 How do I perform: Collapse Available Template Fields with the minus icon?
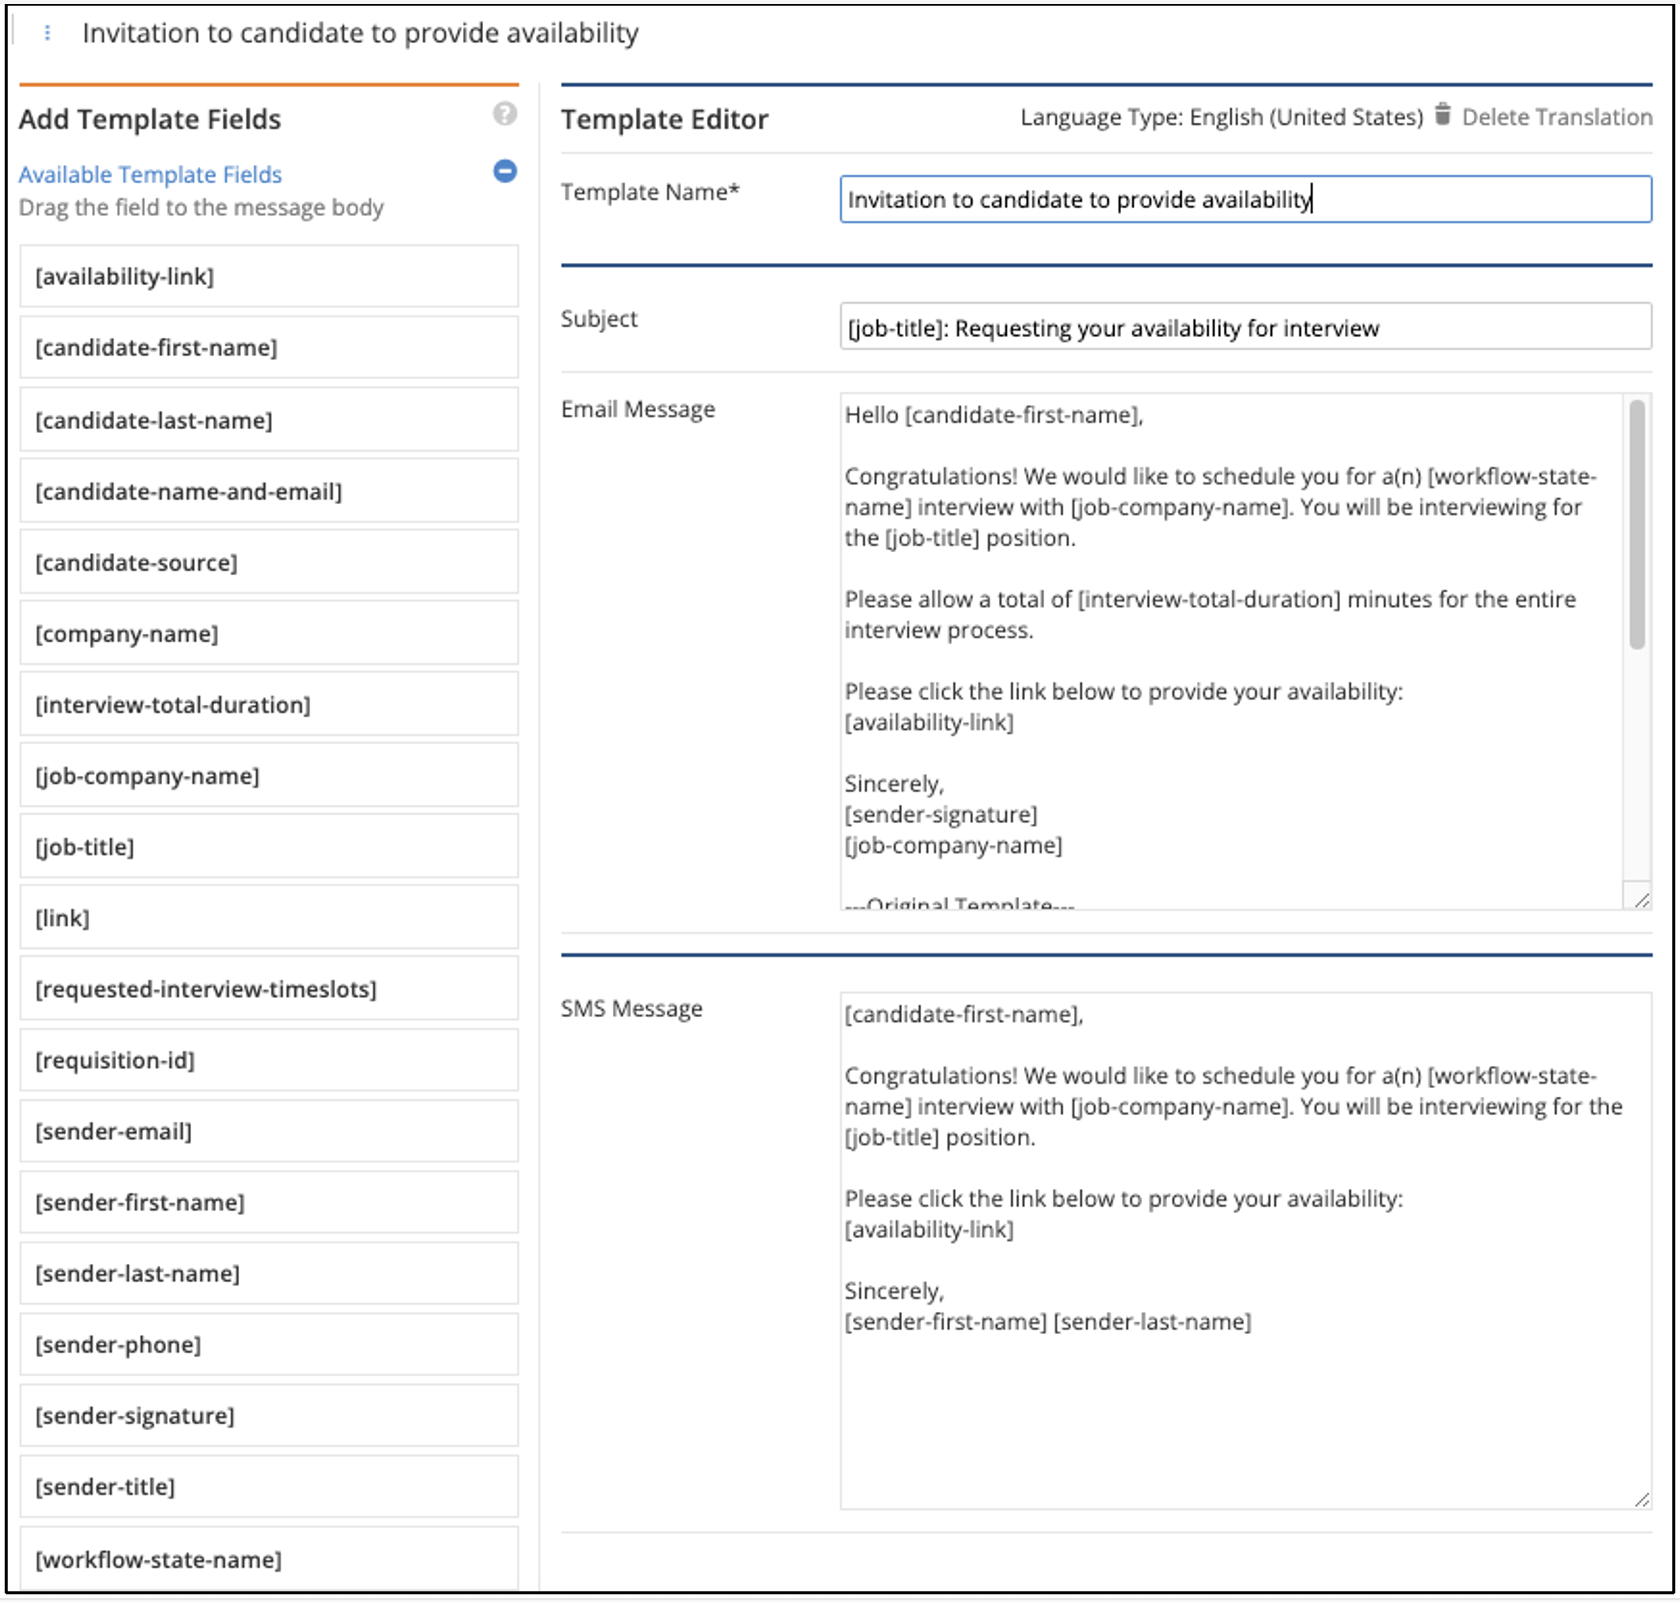coord(505,171)
